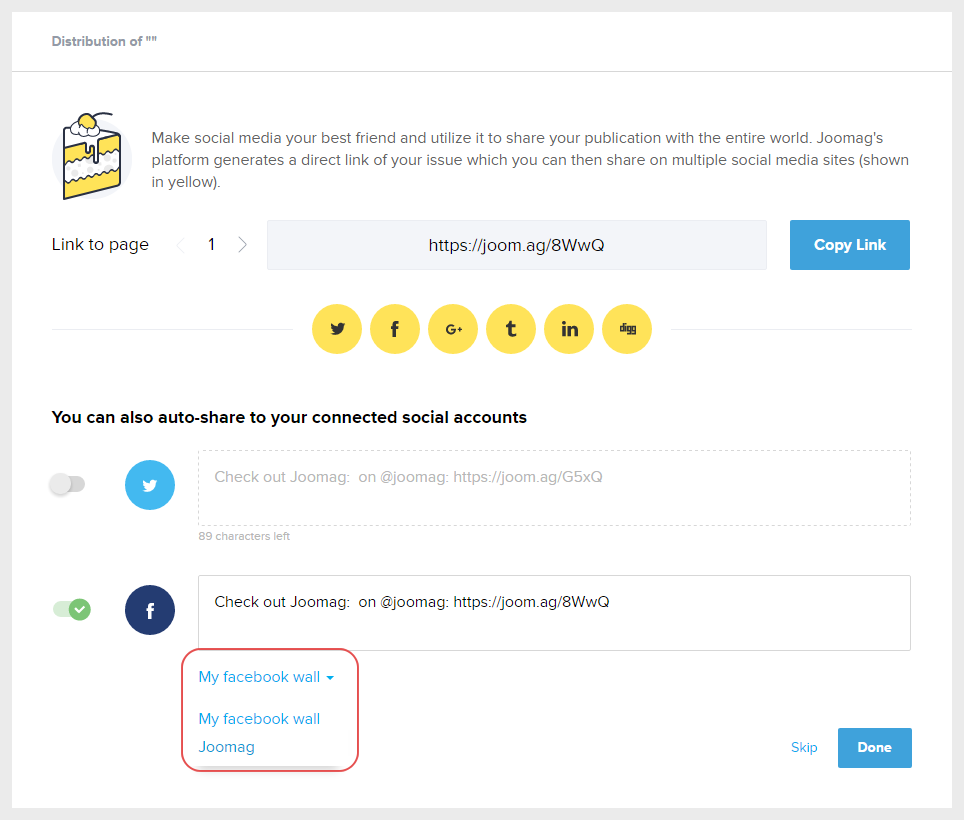
Task: Click the joom.ag link URL field
Action: (516, 245)
